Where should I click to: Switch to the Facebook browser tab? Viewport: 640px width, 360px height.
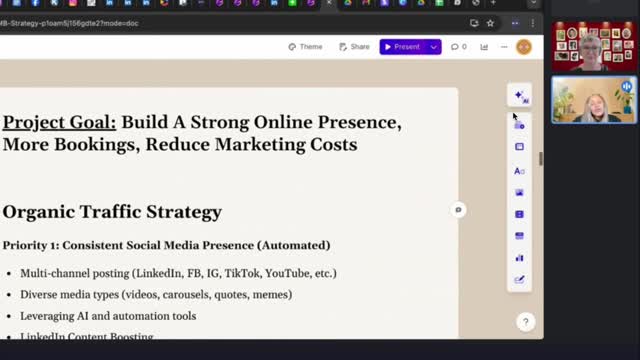36,3
